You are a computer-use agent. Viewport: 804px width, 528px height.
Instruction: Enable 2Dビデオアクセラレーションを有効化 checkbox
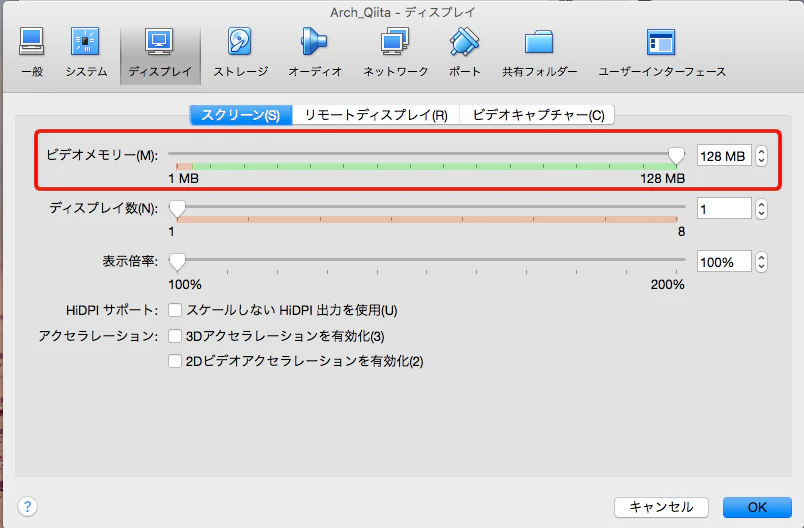tap(175, 361)
